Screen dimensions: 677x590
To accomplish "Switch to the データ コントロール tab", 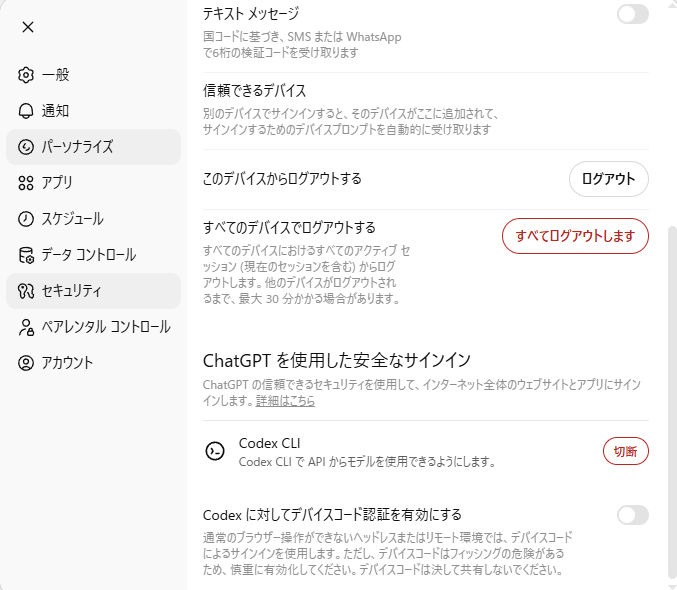I will coord(88,255).
